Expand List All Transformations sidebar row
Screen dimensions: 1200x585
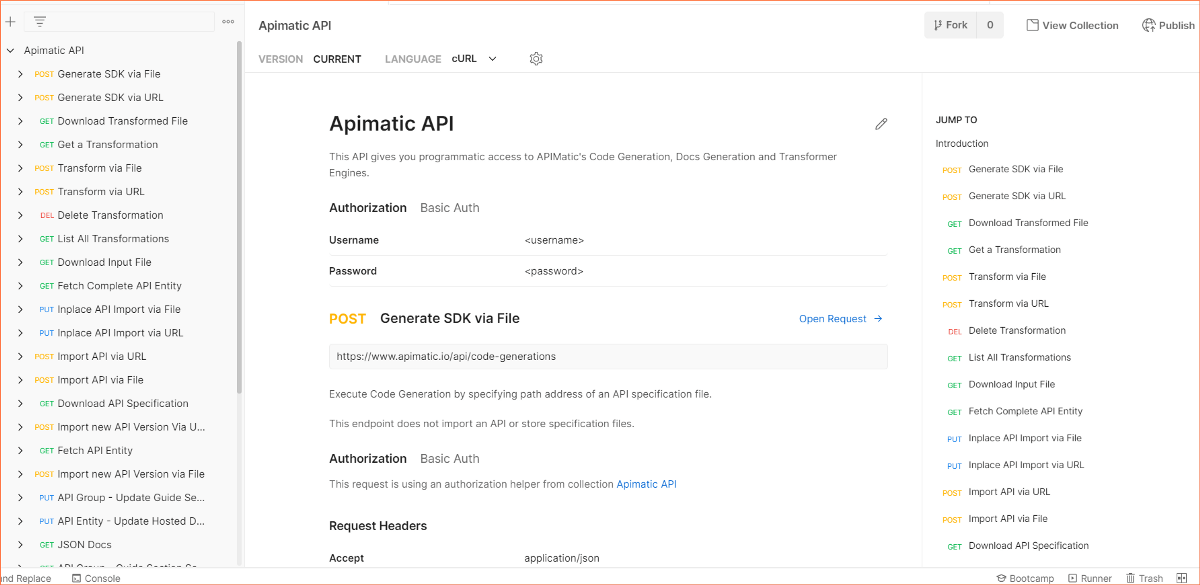coord(20,239)
